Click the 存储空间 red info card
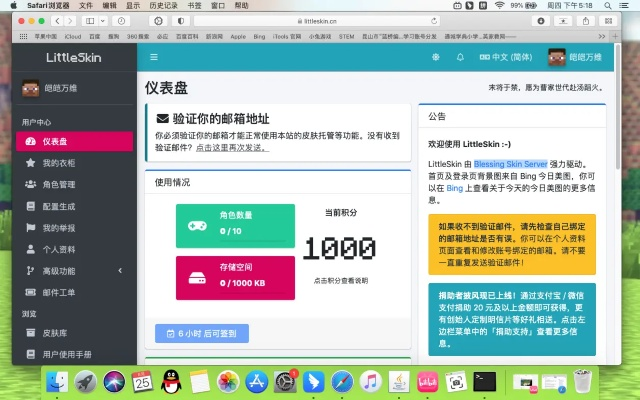This screenshot has height=400, width=640. pyautogui.click(x=235, y=278)
